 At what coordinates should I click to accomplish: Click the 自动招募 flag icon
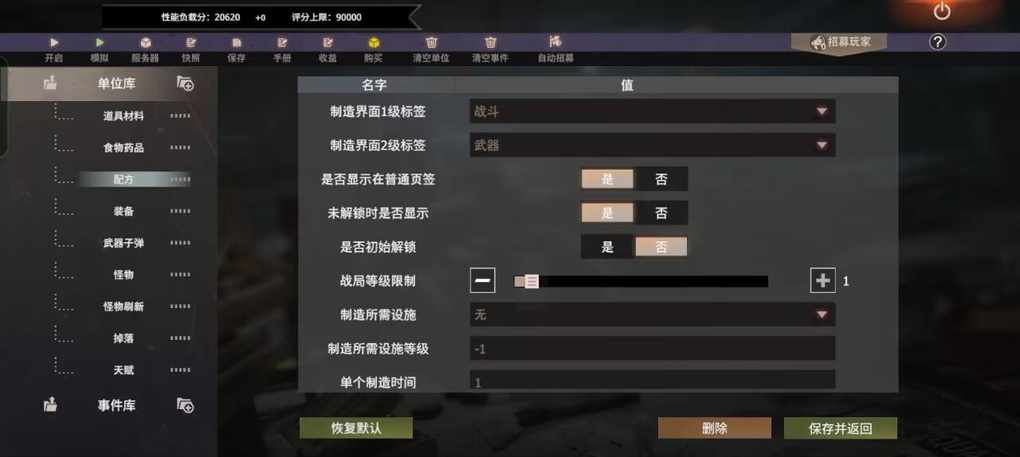click(x=555, y=42)
